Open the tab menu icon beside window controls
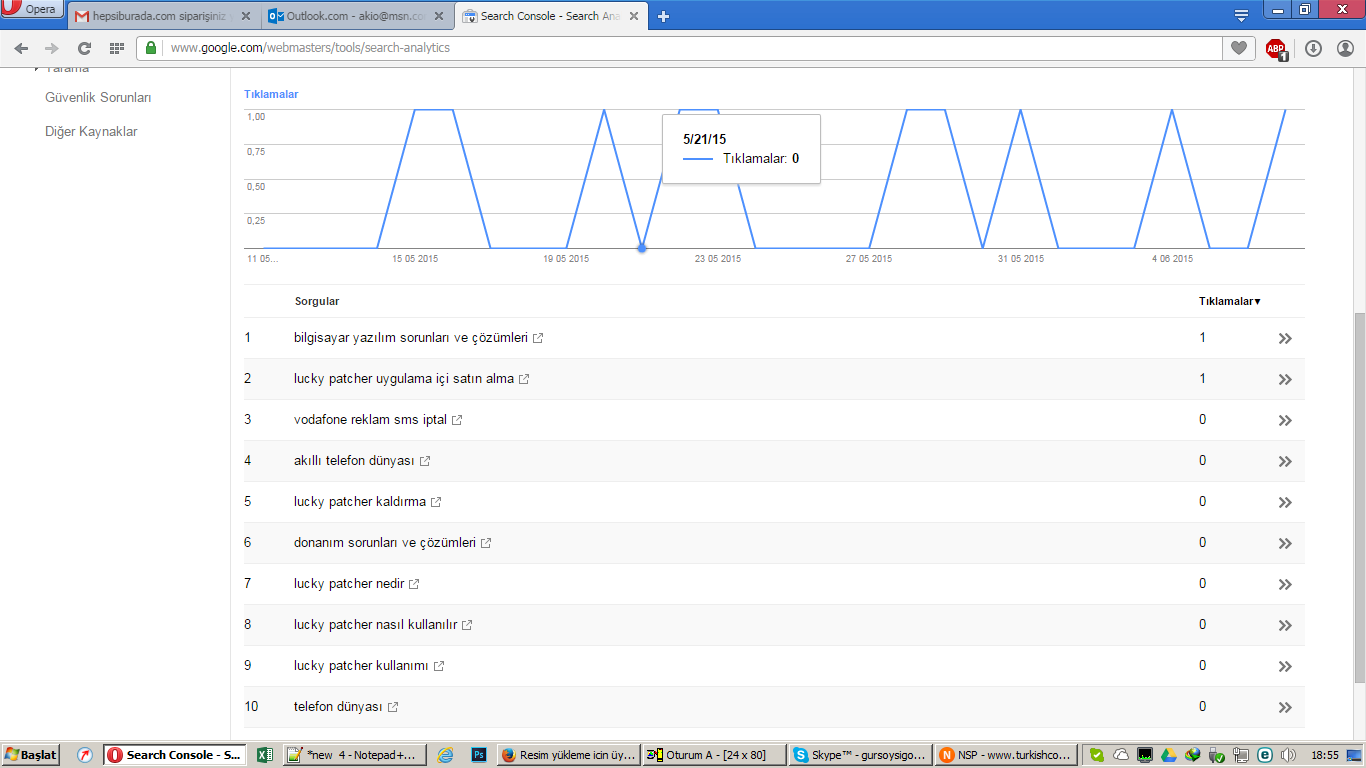The image size is (1366, 768). (1241, 15)
